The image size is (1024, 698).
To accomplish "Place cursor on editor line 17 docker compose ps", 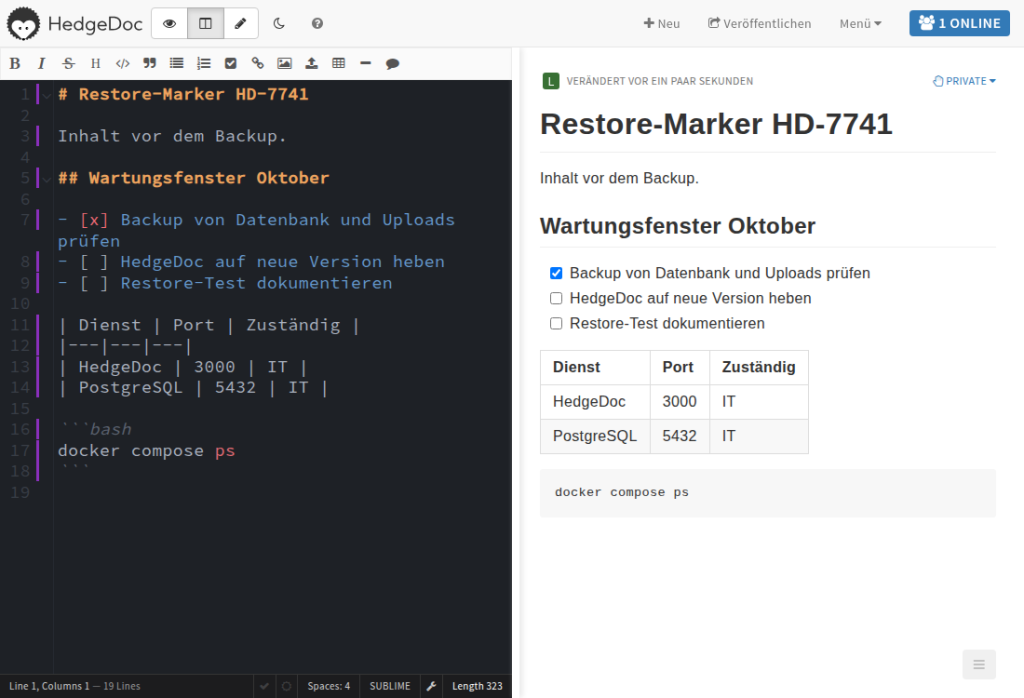I will pyautogui.click(x=146, y=451).
